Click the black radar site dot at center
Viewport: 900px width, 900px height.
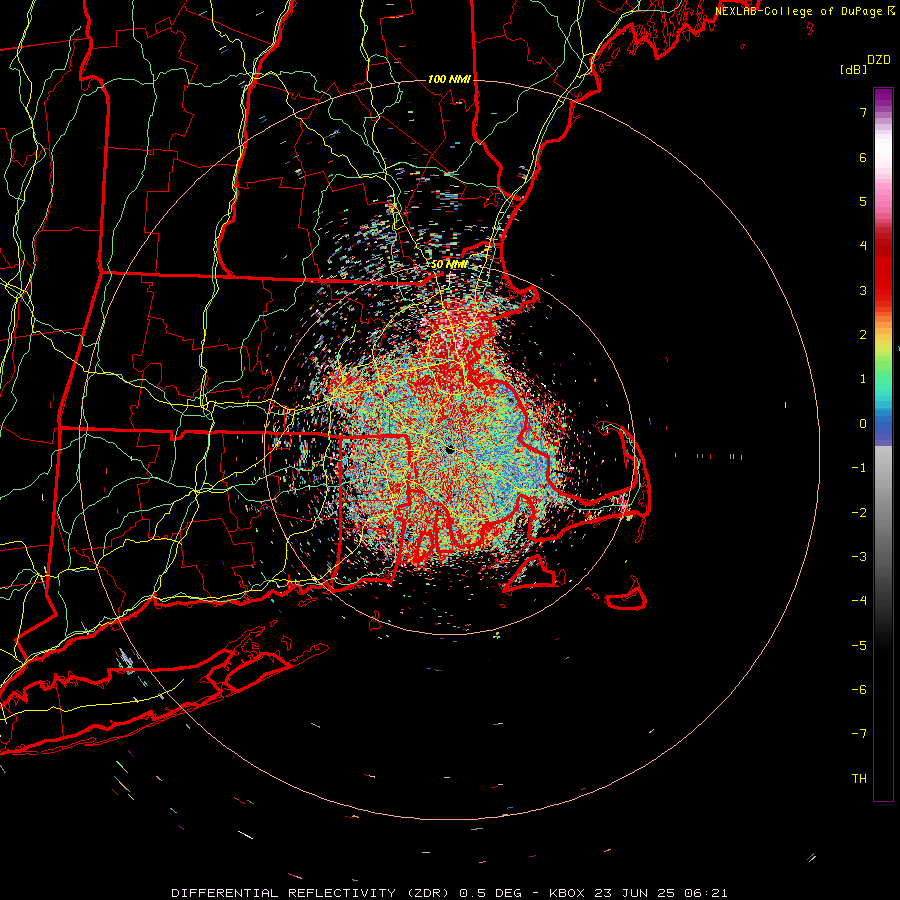450,451
